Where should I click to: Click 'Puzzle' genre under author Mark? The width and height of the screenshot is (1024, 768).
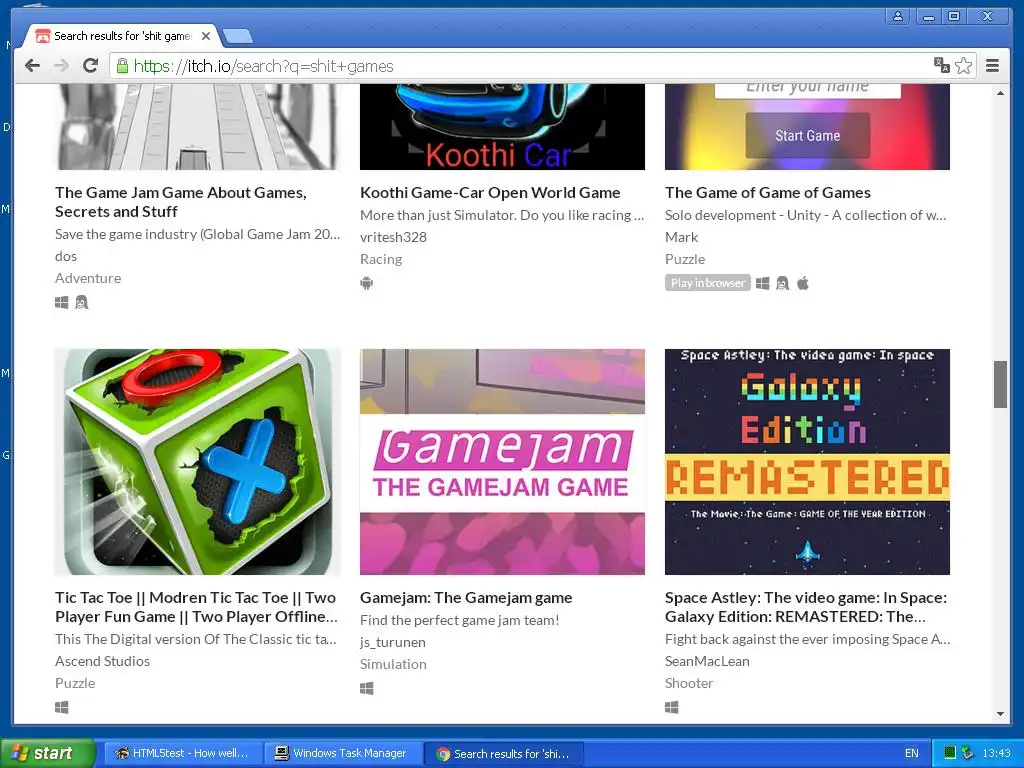point(685,259)
